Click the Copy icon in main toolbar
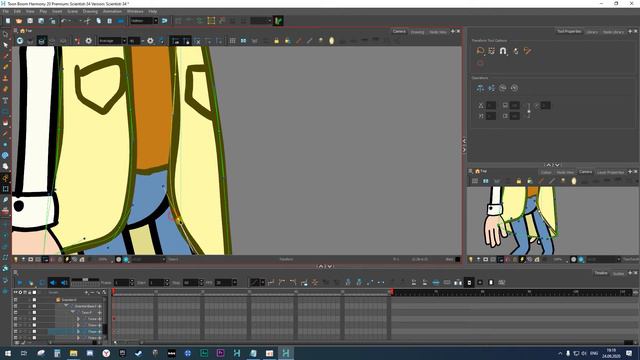This screenshot has height=360, width=640. tap(98, 21)
